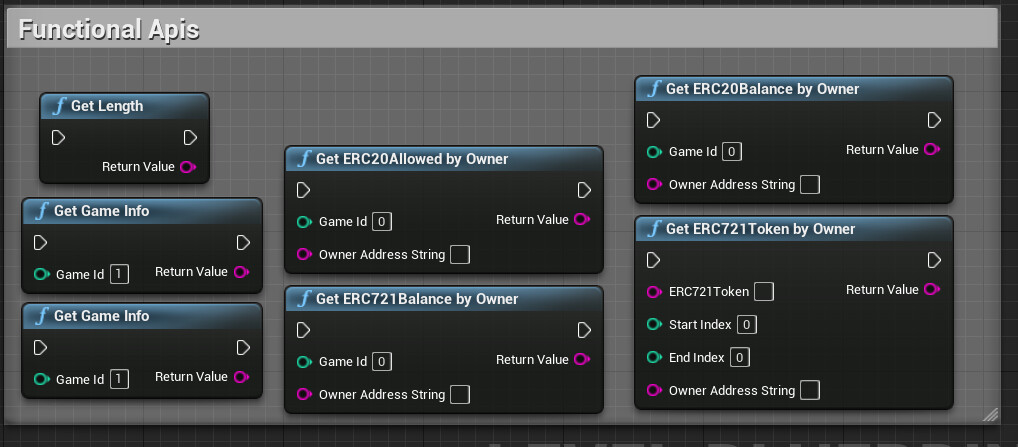
Task: Click the ERC721Token input pin
Action: coord(654,292)
